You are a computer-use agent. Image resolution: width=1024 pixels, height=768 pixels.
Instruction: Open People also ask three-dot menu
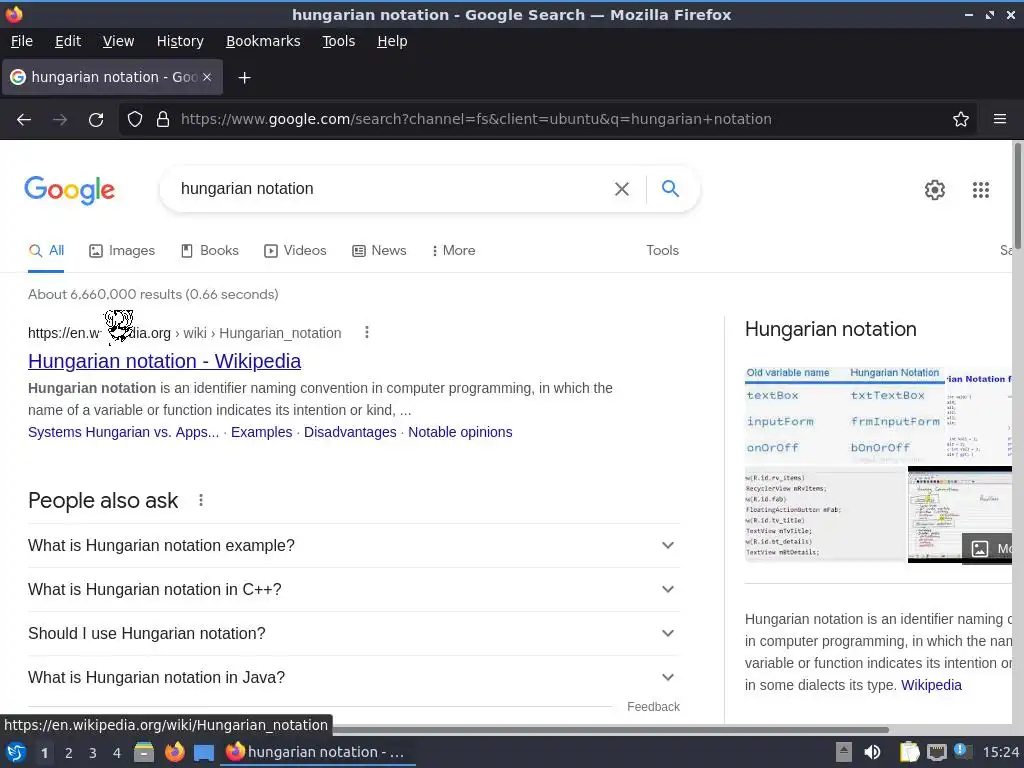[201, 500]
